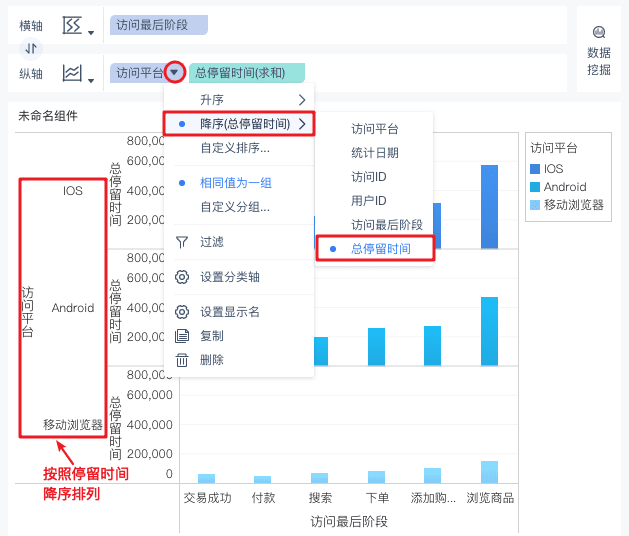The height and width of the screenshot is (536, 629).
Task: Click the vertical axis line chart icon
Action: tap(72, 73)
